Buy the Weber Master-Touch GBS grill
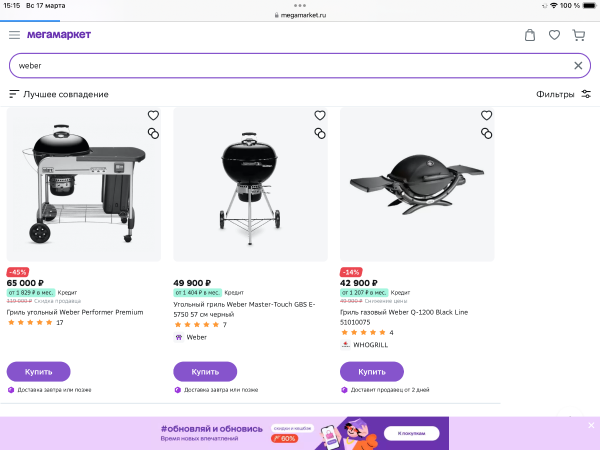 205,371
